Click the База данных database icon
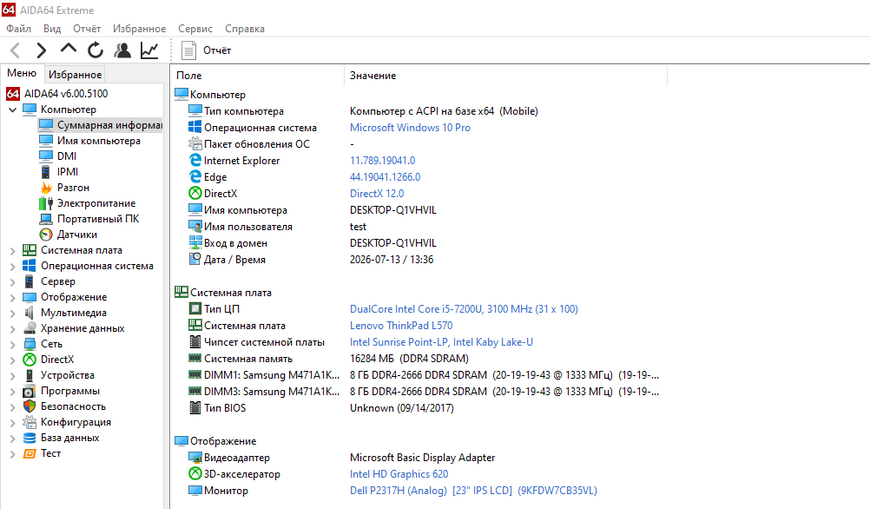Image resolution: width=870 pixels, height=509 pixels. (29, 437)
